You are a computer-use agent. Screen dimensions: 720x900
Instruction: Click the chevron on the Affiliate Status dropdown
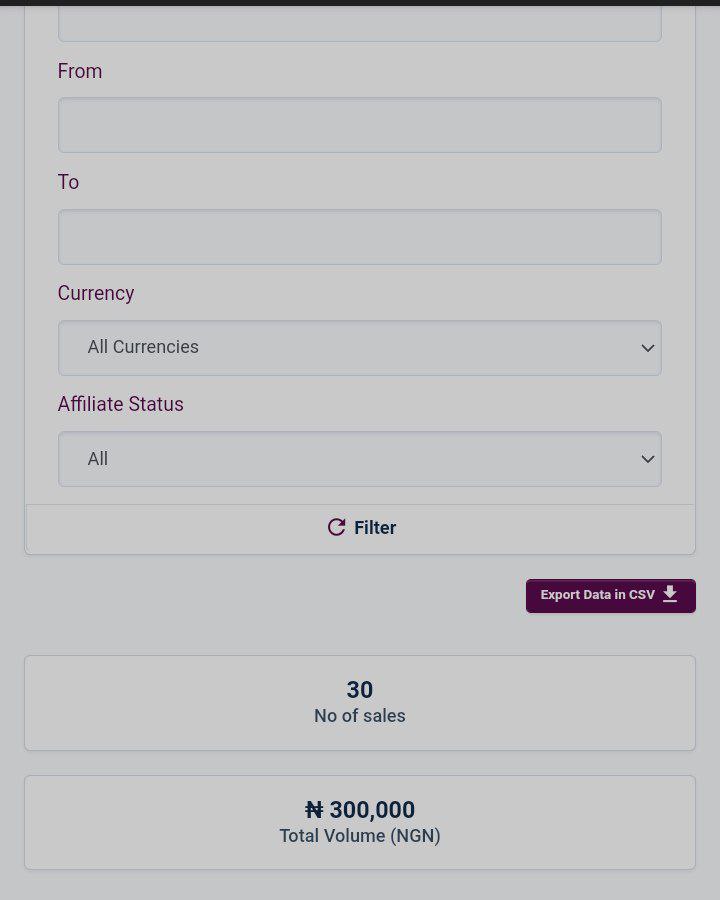[647, 458]
